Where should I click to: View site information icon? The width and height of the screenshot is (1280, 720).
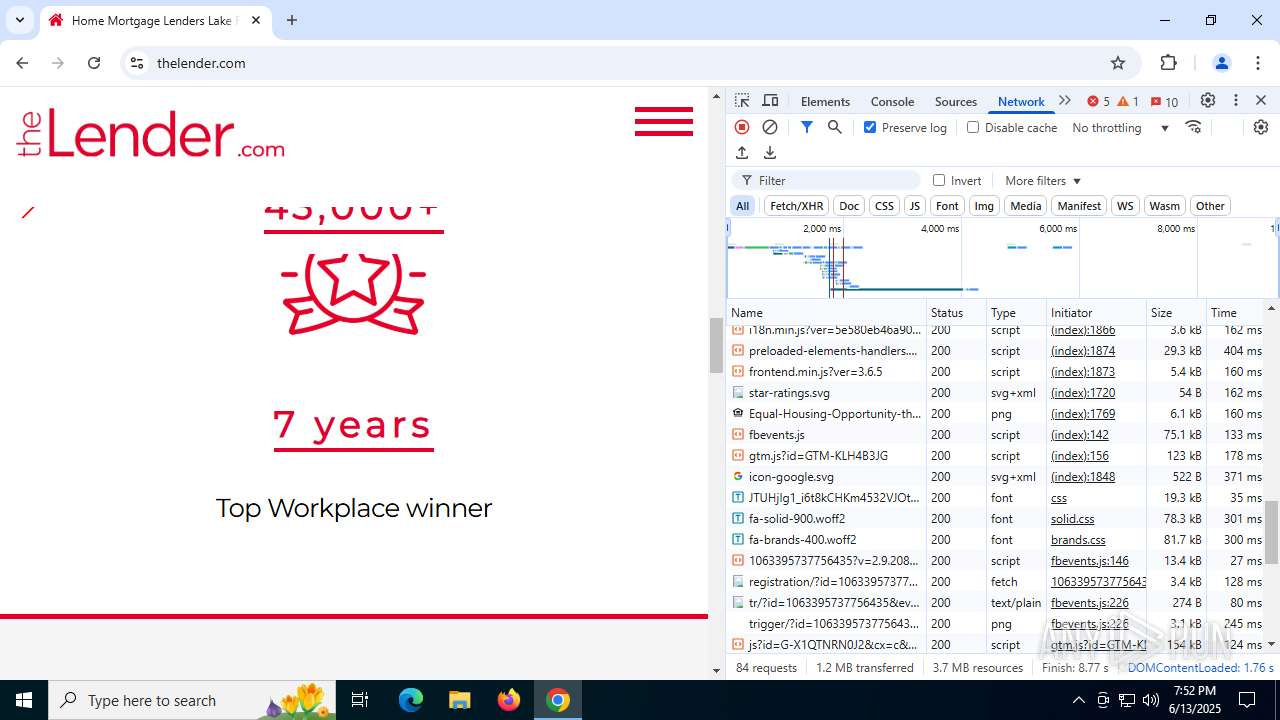[137, 63]
